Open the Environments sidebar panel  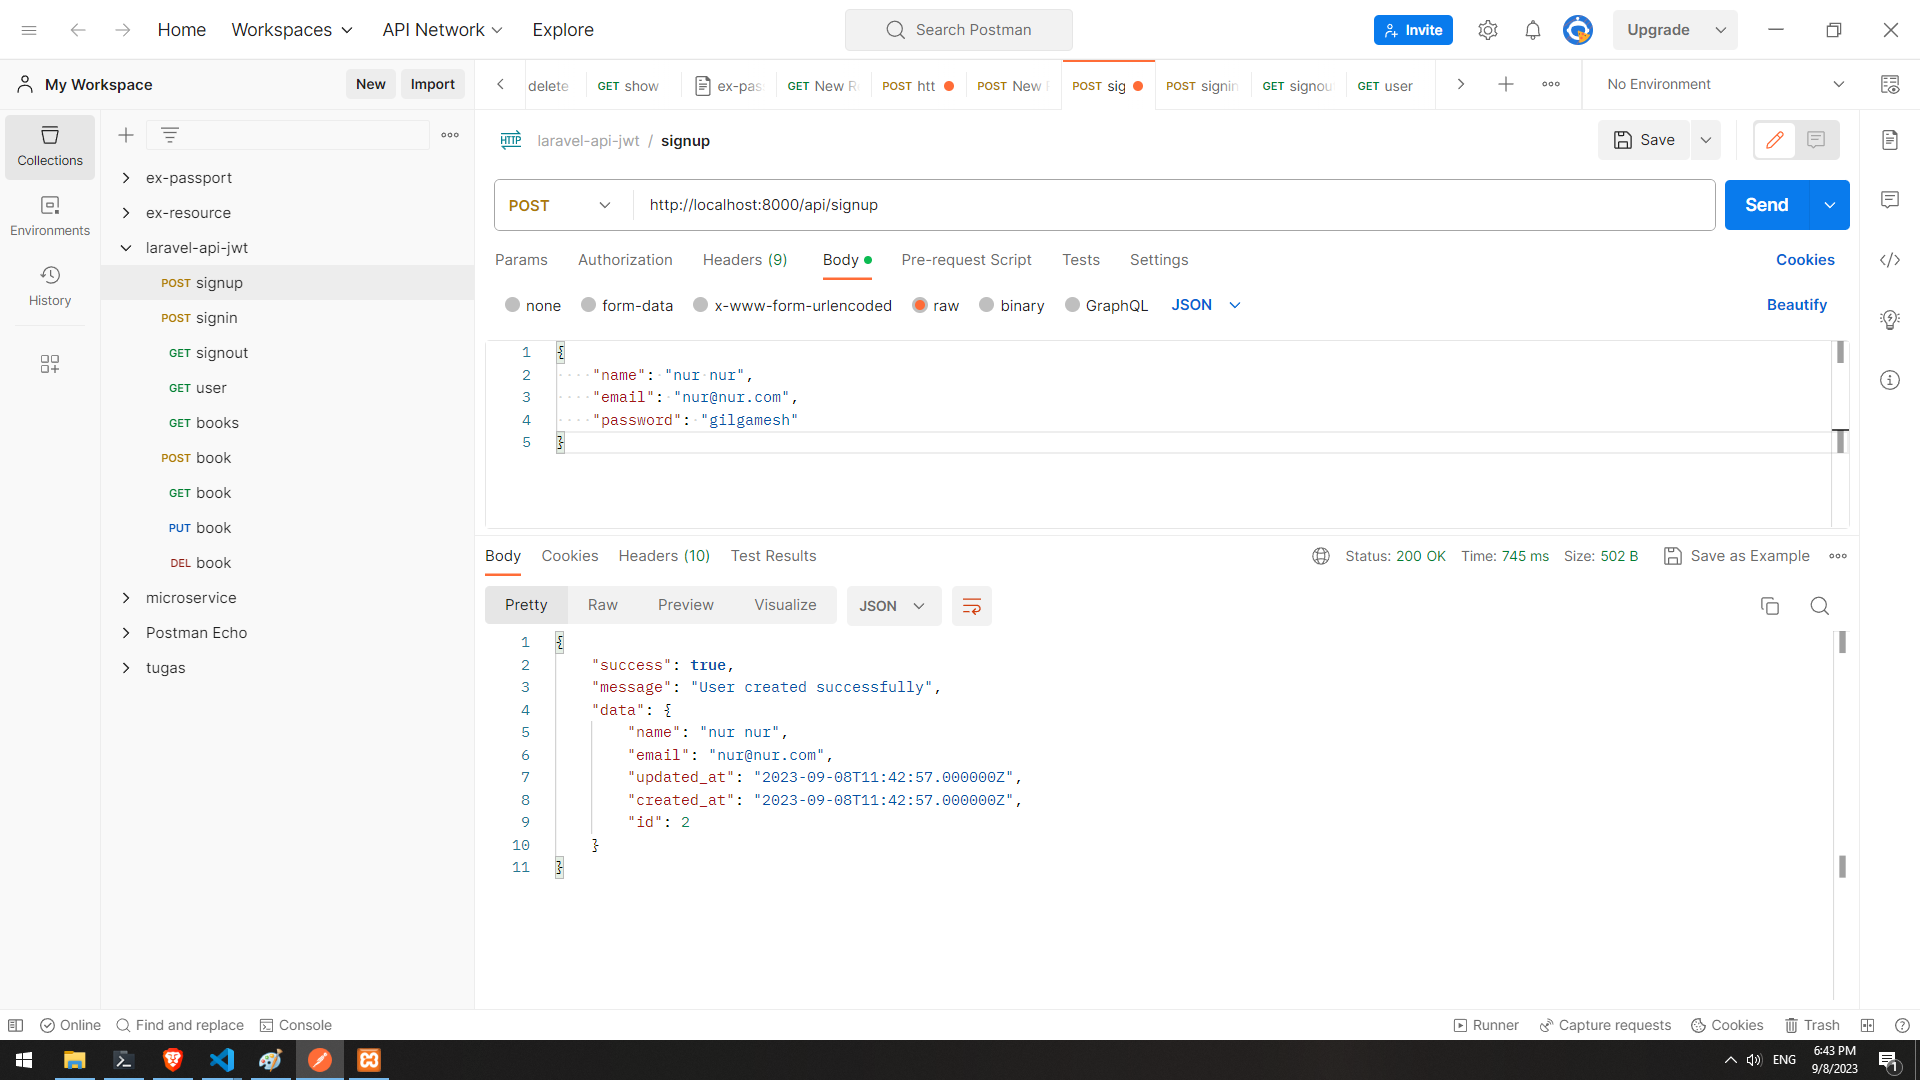tap(50, 215)
